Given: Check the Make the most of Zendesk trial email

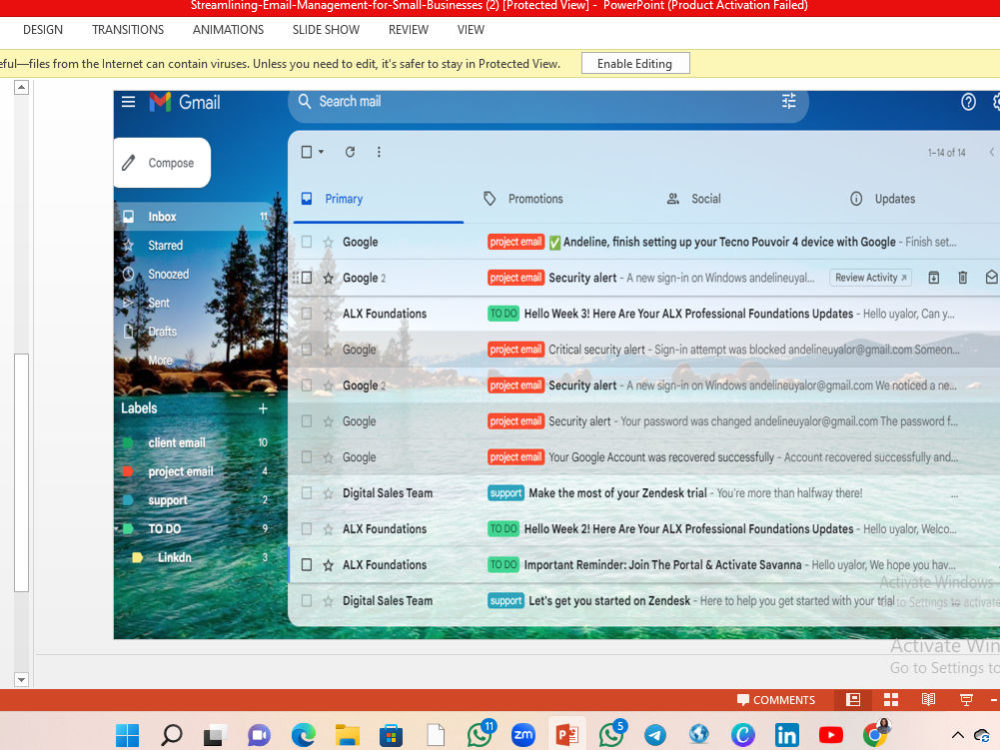Looking at the screenshot, I should tap(307, 493).
